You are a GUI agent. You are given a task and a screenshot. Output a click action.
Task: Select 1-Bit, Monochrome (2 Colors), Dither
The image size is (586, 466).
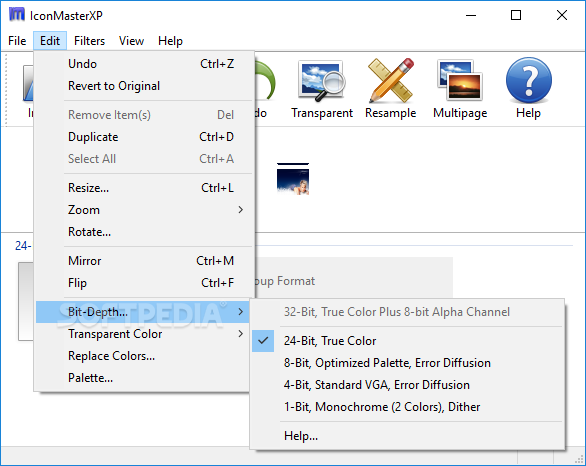(407, 407)
